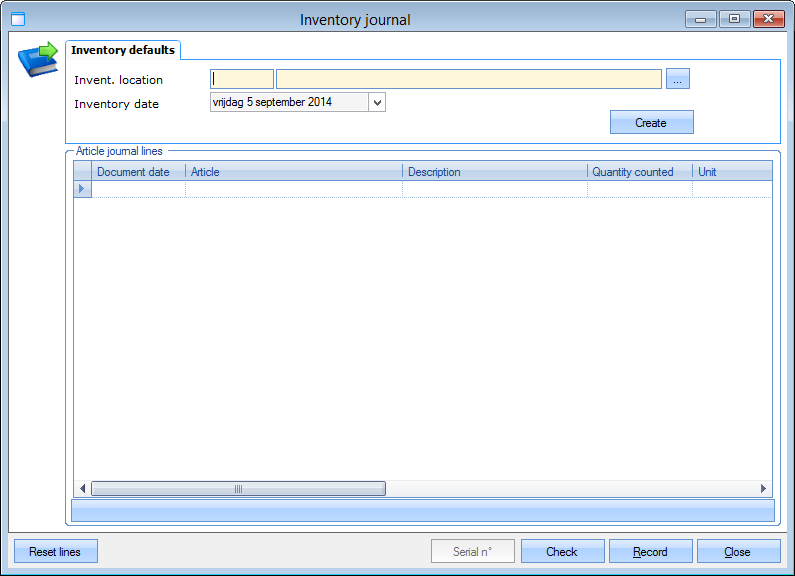Expand the Inventory date dropdown
795x576 pixels.
377,102
